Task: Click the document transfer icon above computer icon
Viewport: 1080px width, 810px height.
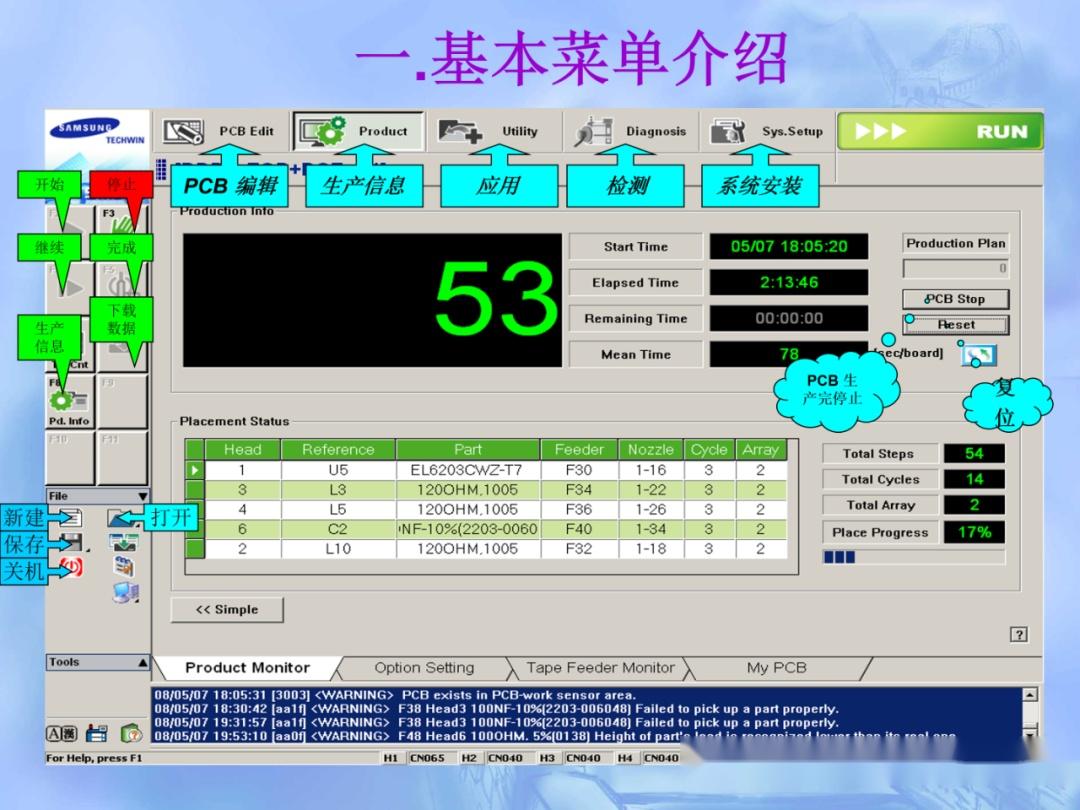Action: pyautogui.click(x=124, y=567)
